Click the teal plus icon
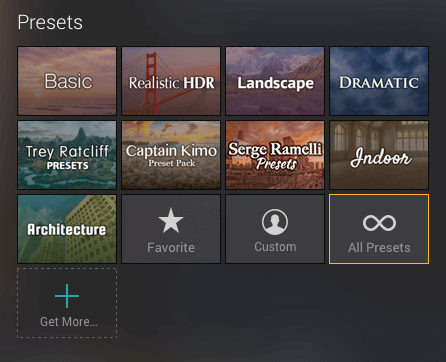 [x=67, y=296]
